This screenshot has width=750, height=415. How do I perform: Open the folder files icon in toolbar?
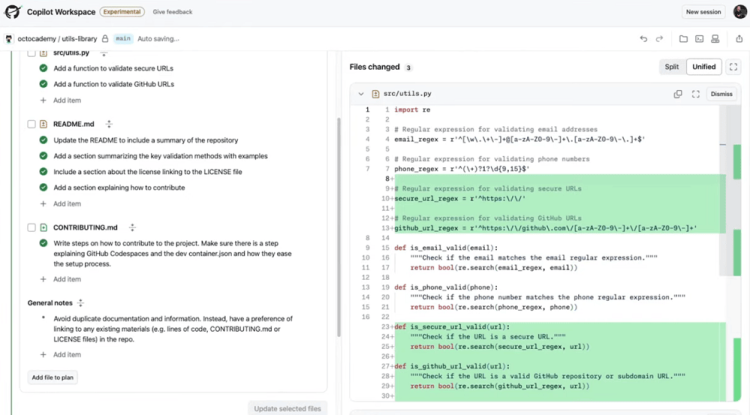(683, 39)
